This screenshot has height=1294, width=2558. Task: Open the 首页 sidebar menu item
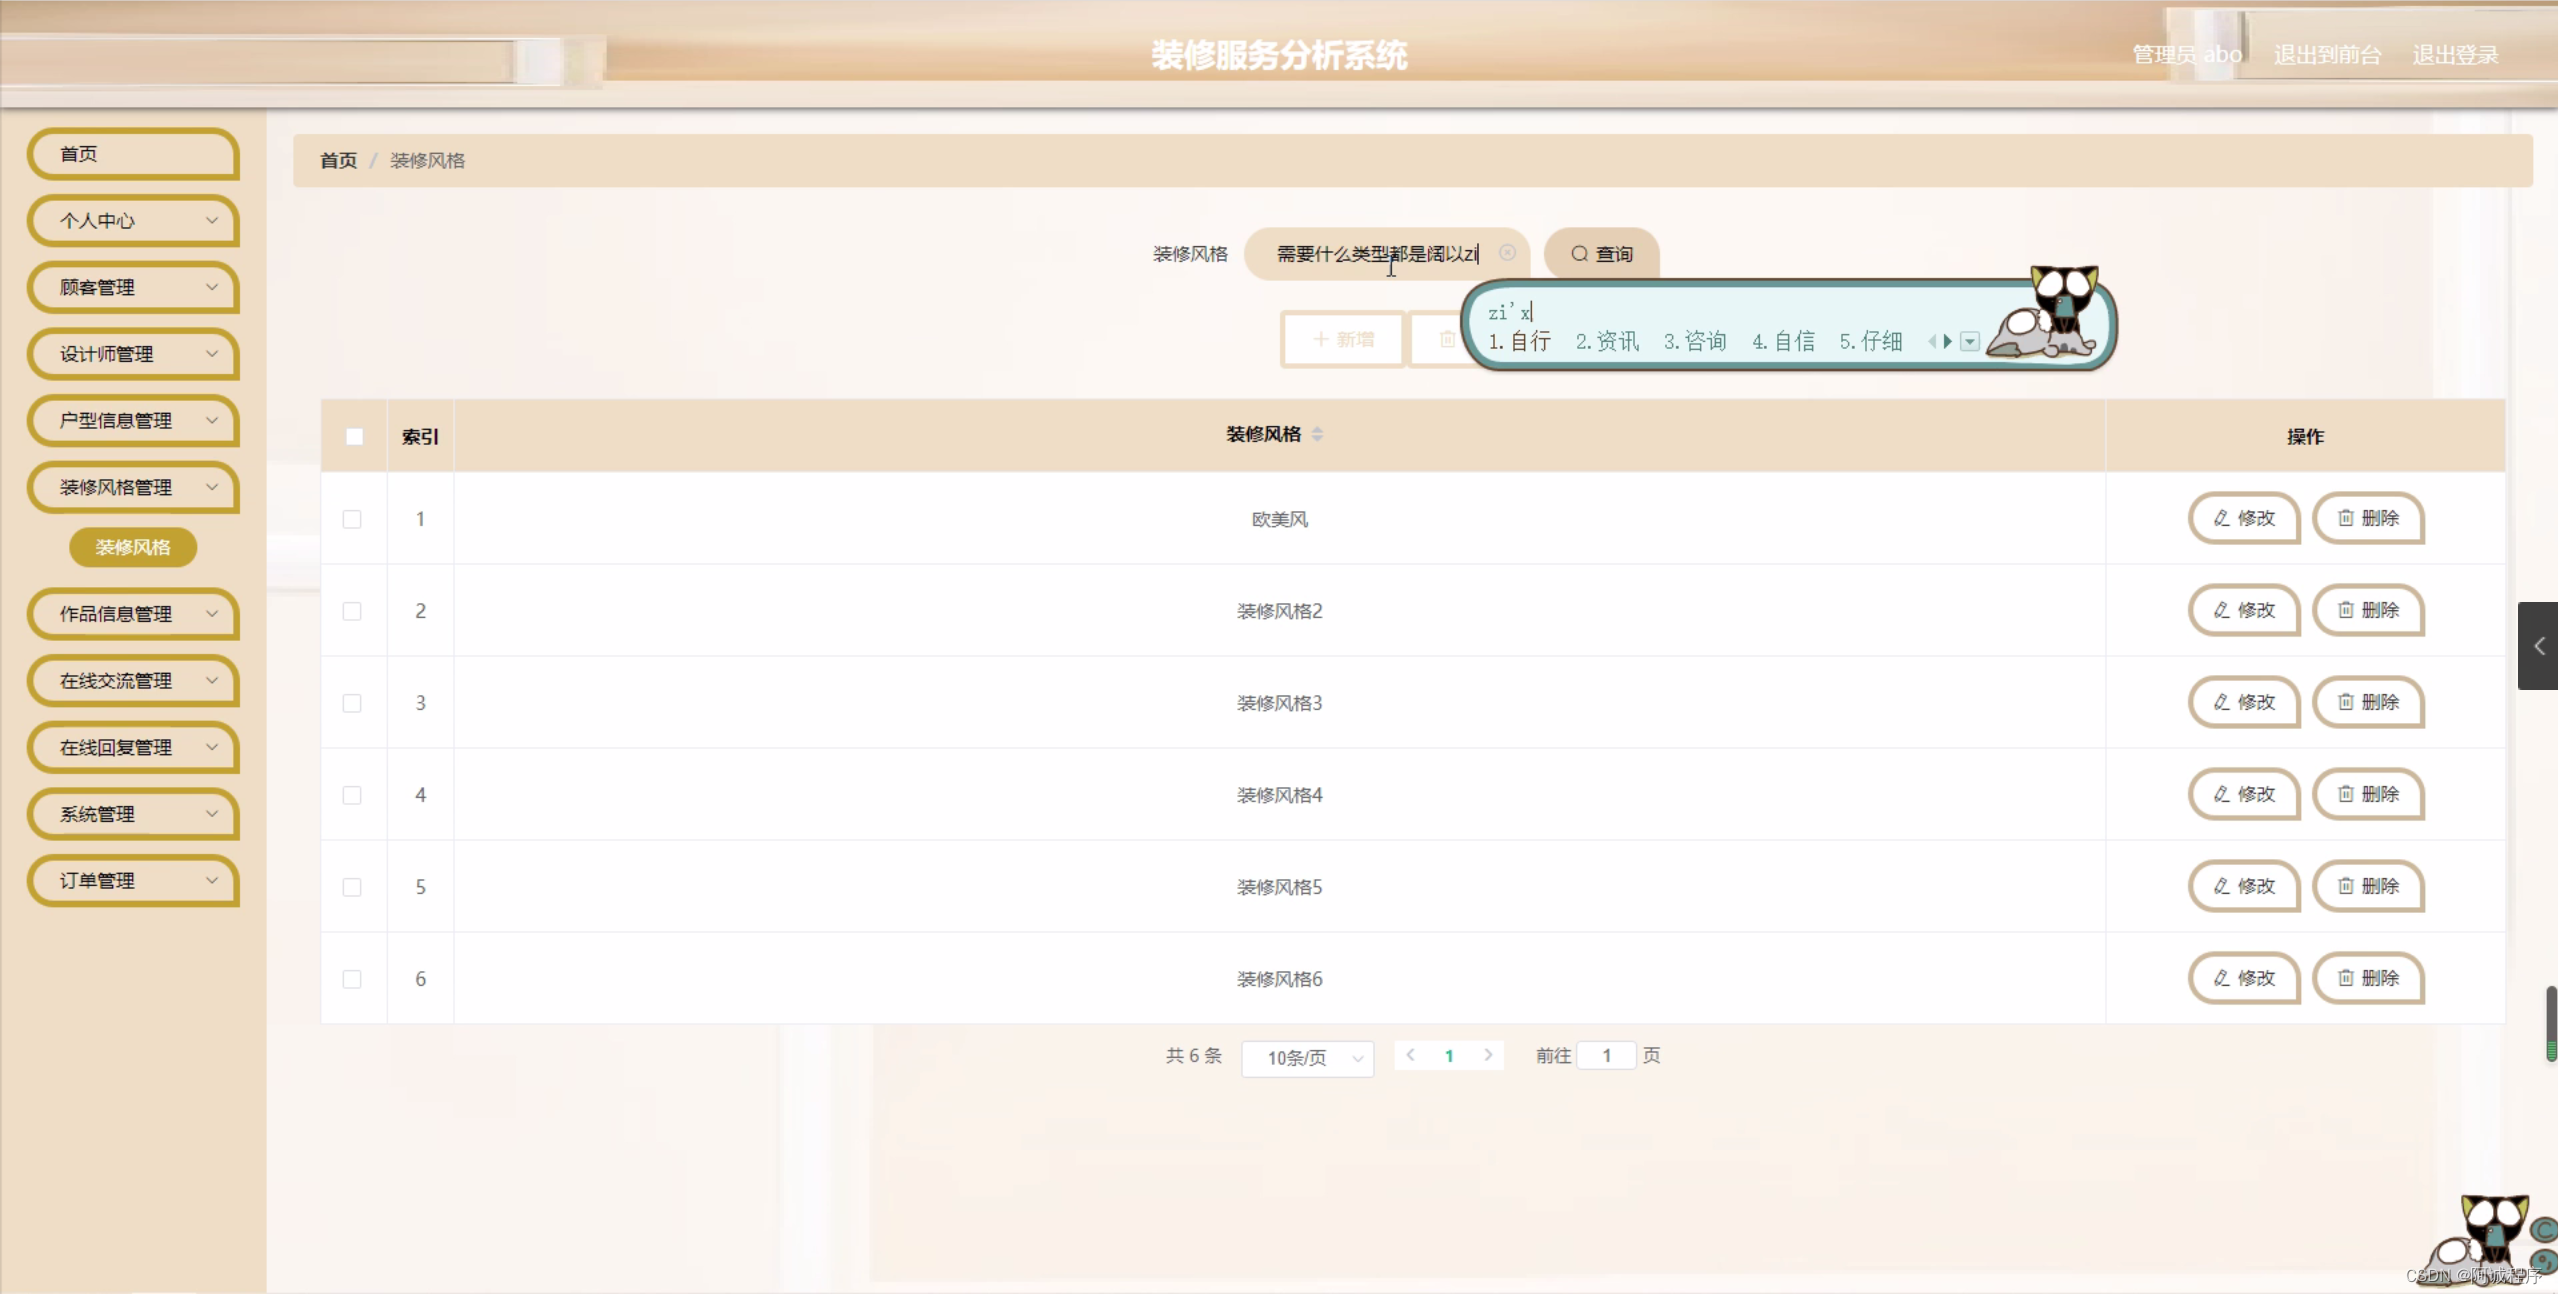(x=133, y=154)
